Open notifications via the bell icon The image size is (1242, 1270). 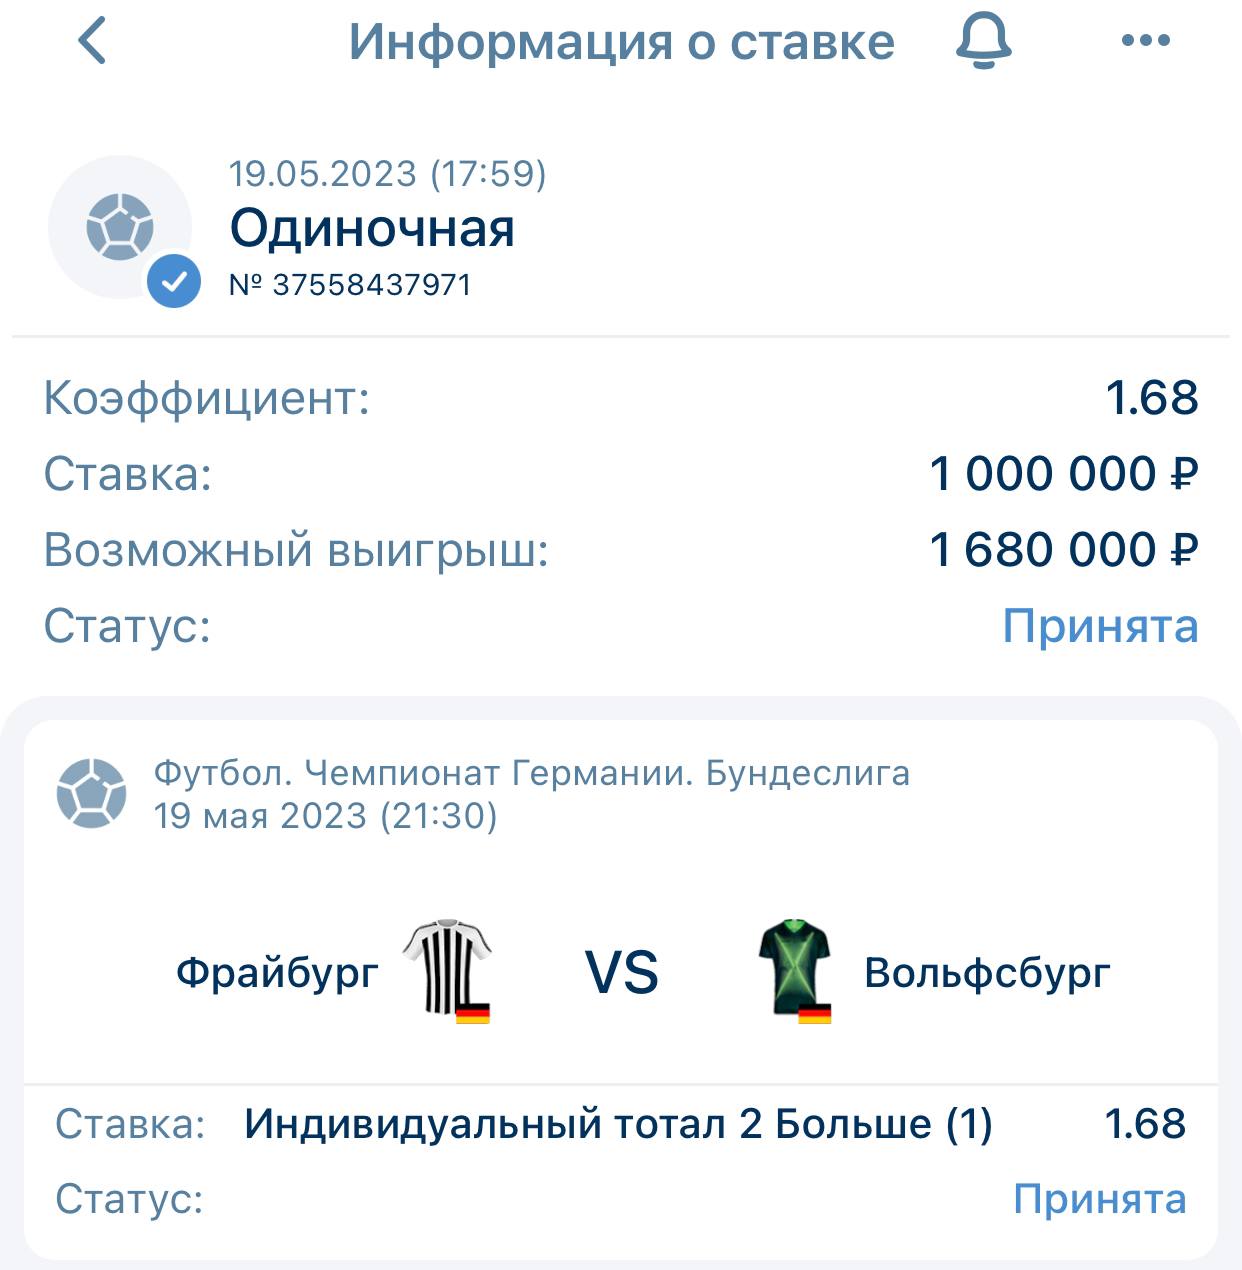984,42
